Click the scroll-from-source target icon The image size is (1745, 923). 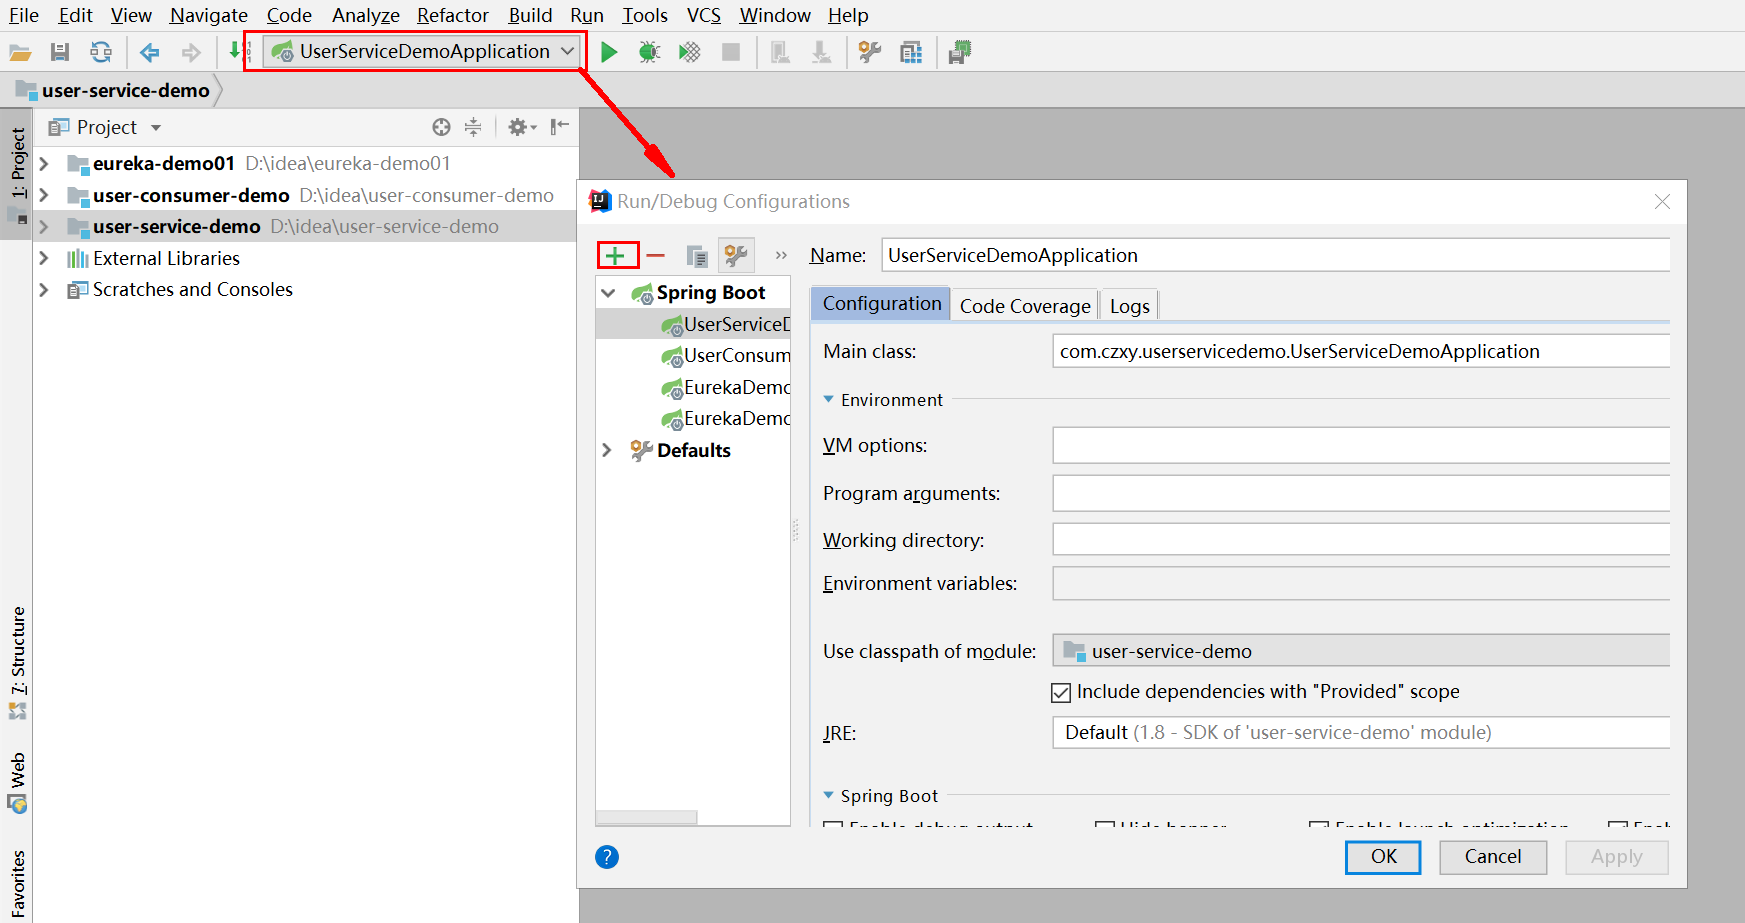(x=441, y=127)
